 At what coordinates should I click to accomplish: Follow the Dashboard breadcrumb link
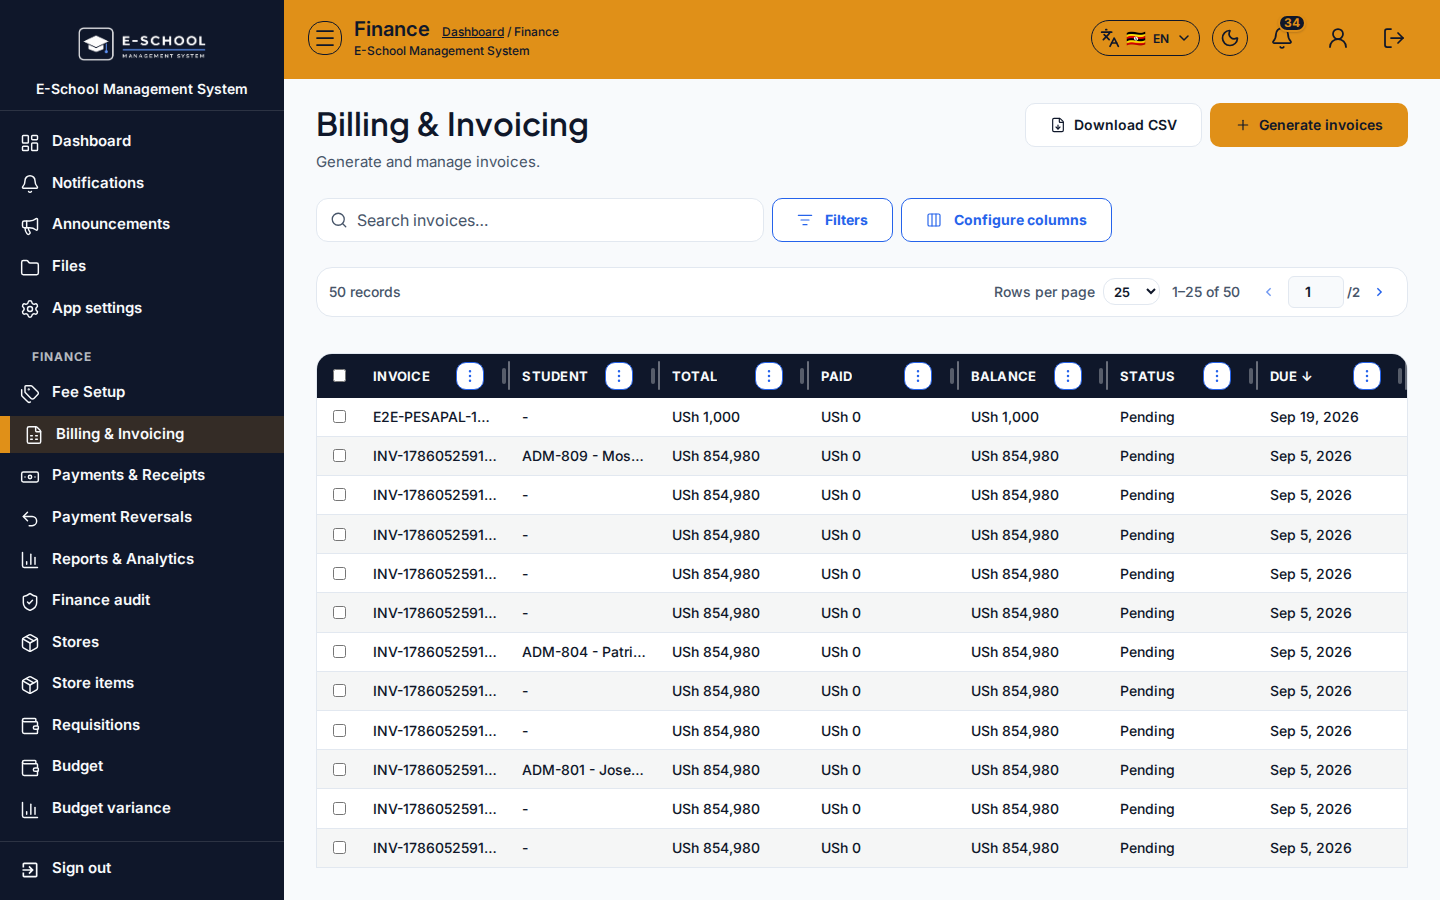click(x=473, y=32)
